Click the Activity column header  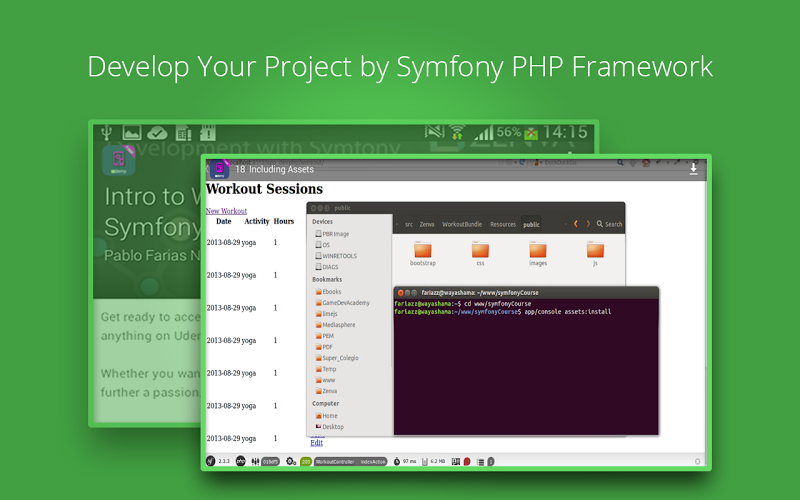[257, 221]
